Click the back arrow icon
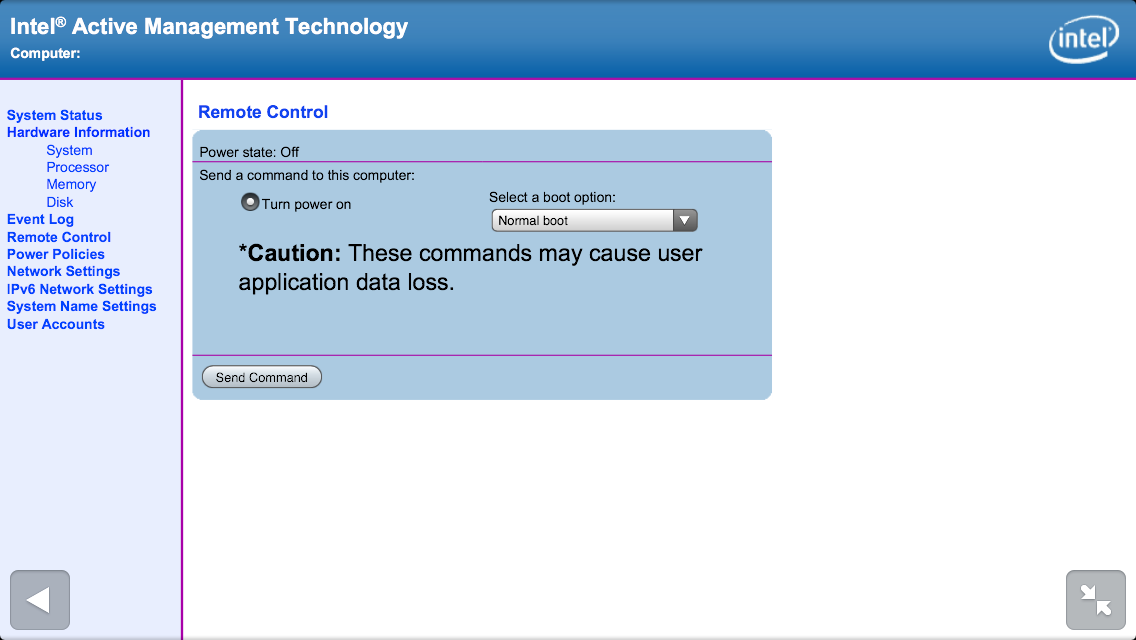 pos(39,600)
